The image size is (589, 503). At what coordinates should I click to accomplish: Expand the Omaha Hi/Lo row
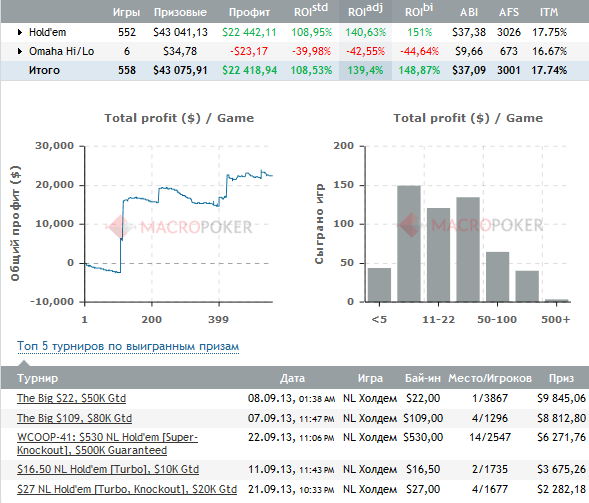(x=20, y=51)
